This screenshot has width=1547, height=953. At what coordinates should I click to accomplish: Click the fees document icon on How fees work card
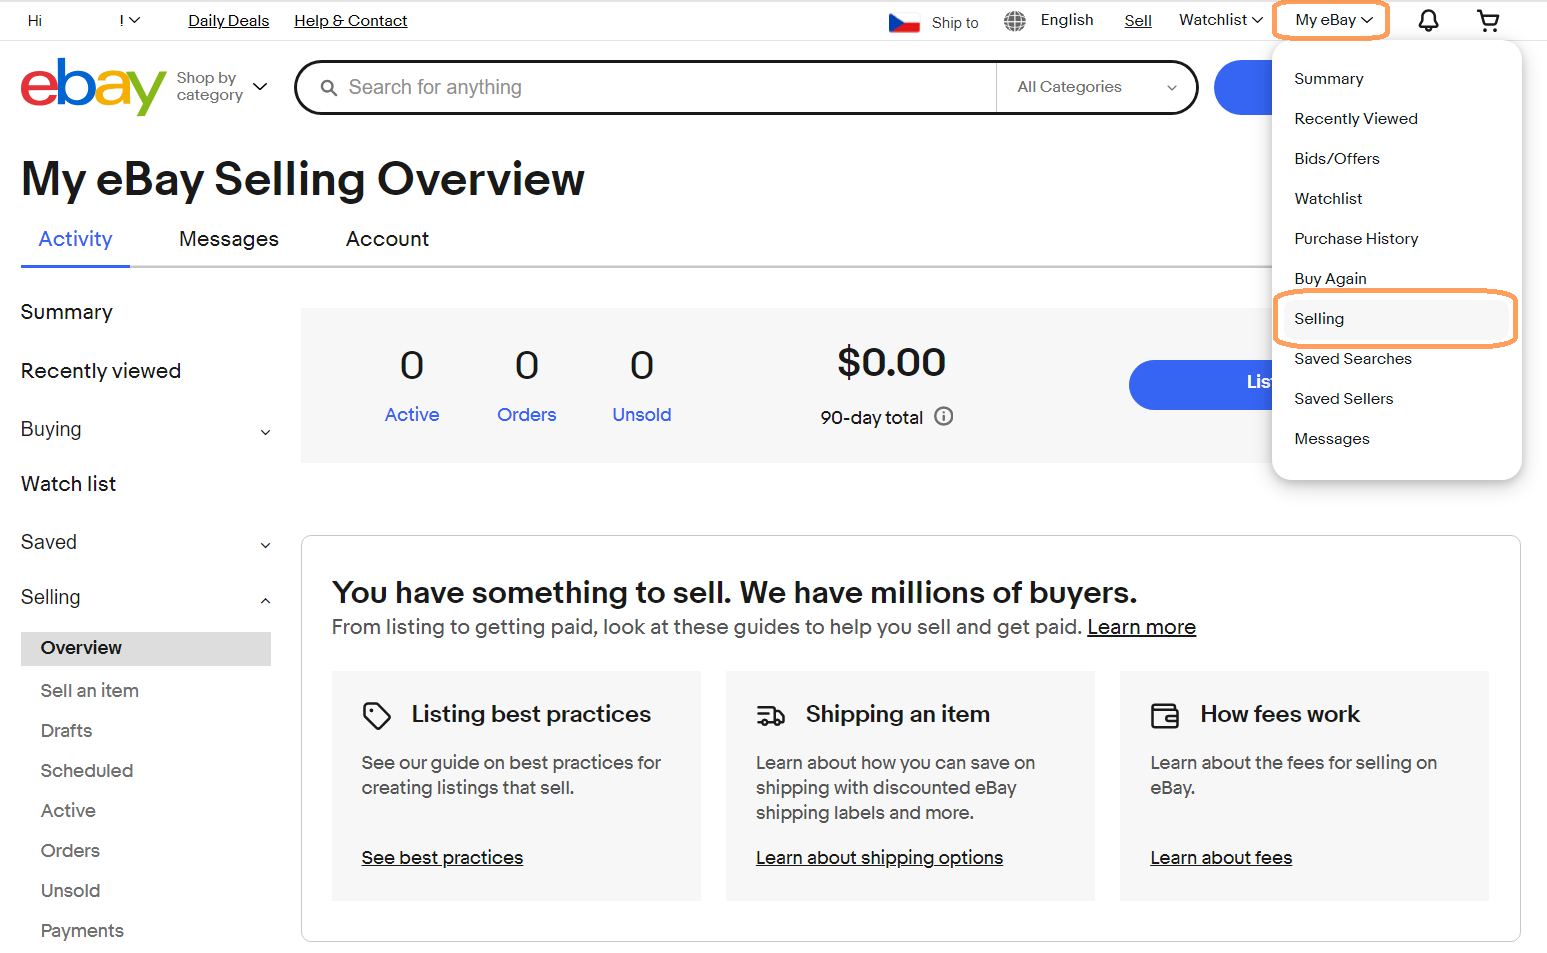click(x=1165, y=715)
